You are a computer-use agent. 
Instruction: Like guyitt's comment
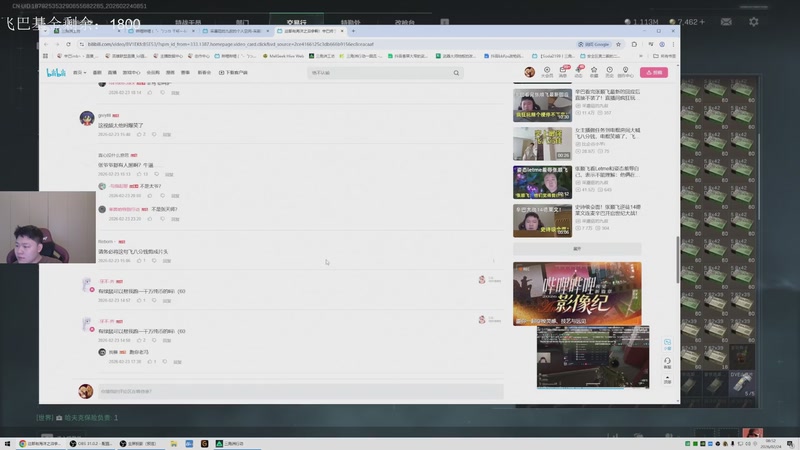(140, 135)
